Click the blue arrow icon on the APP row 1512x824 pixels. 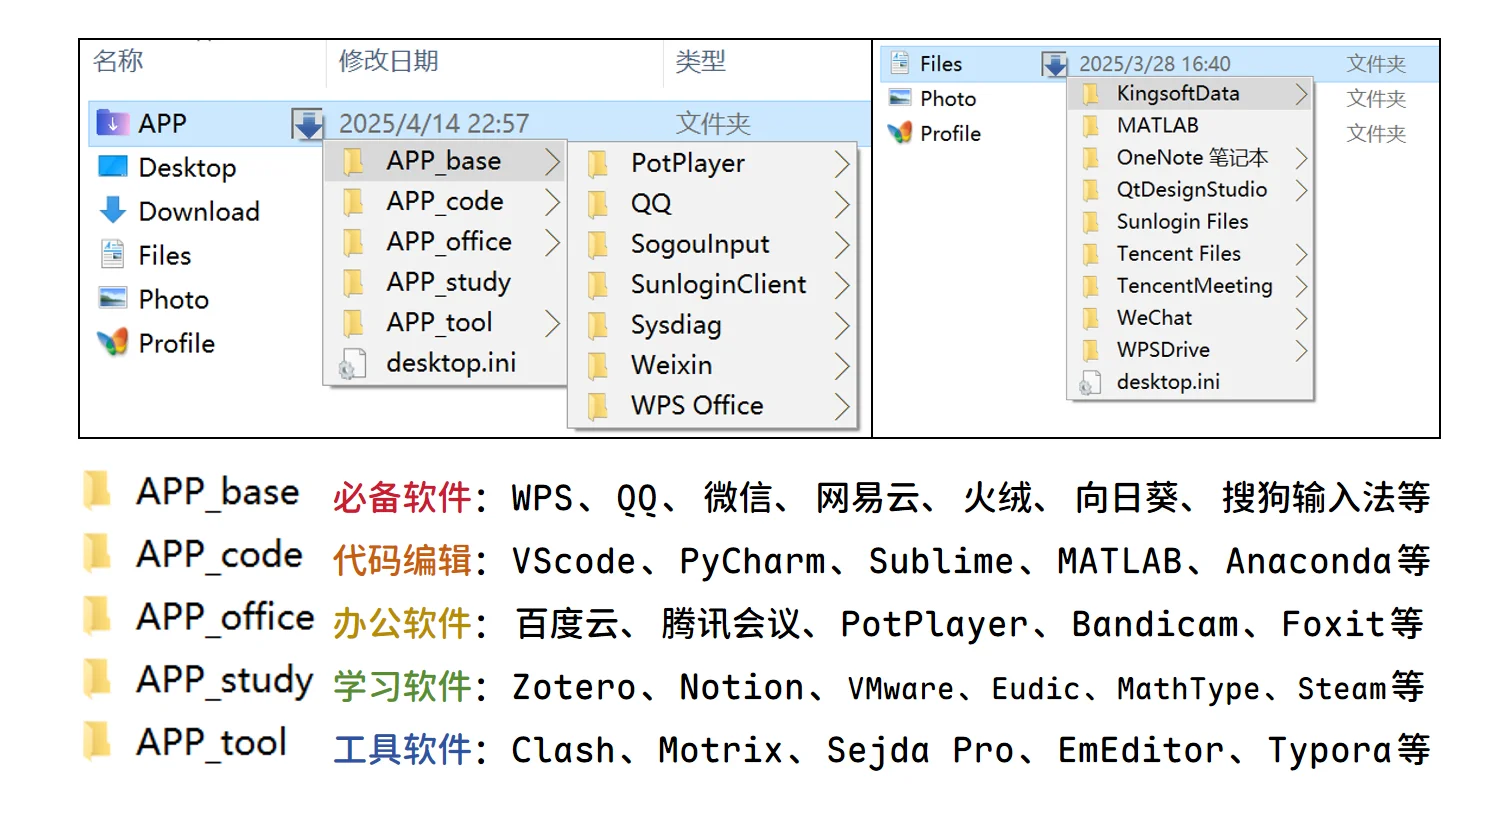click(x=307, y=124)
